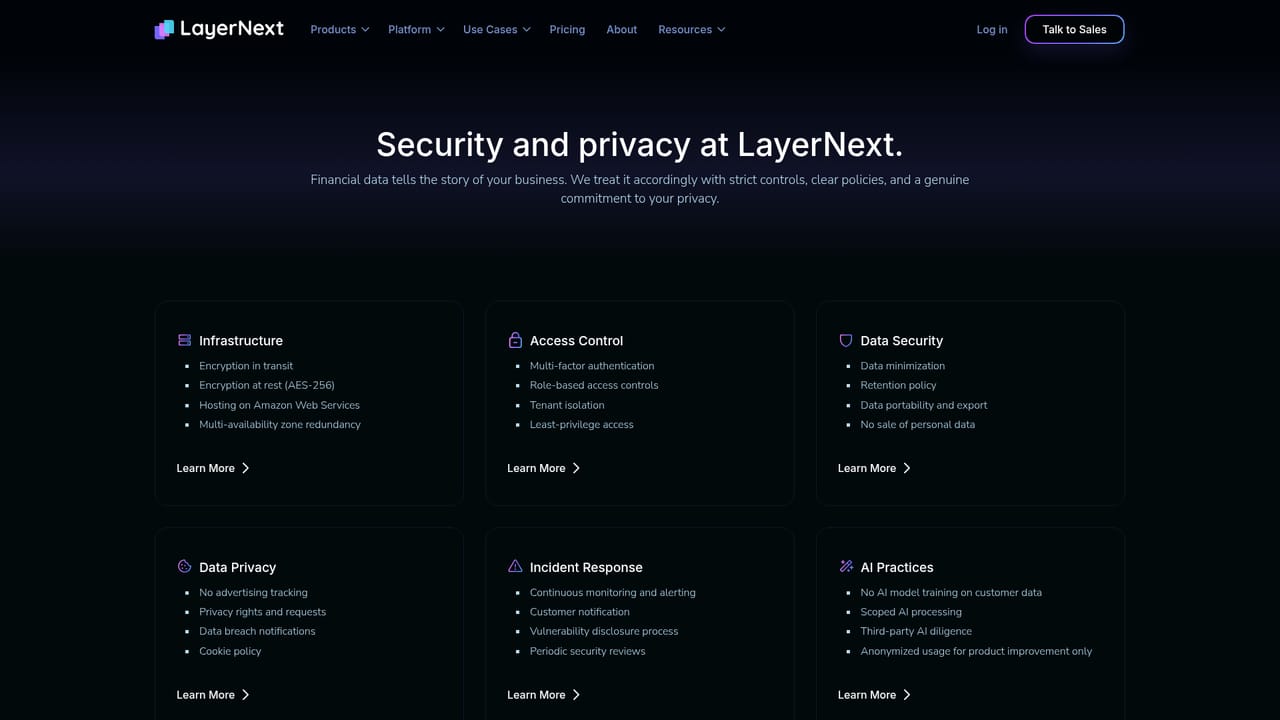Learn more about Access Control
Image resolution: width=1280 pixels, height=720 pixels.
pos(544,468)
